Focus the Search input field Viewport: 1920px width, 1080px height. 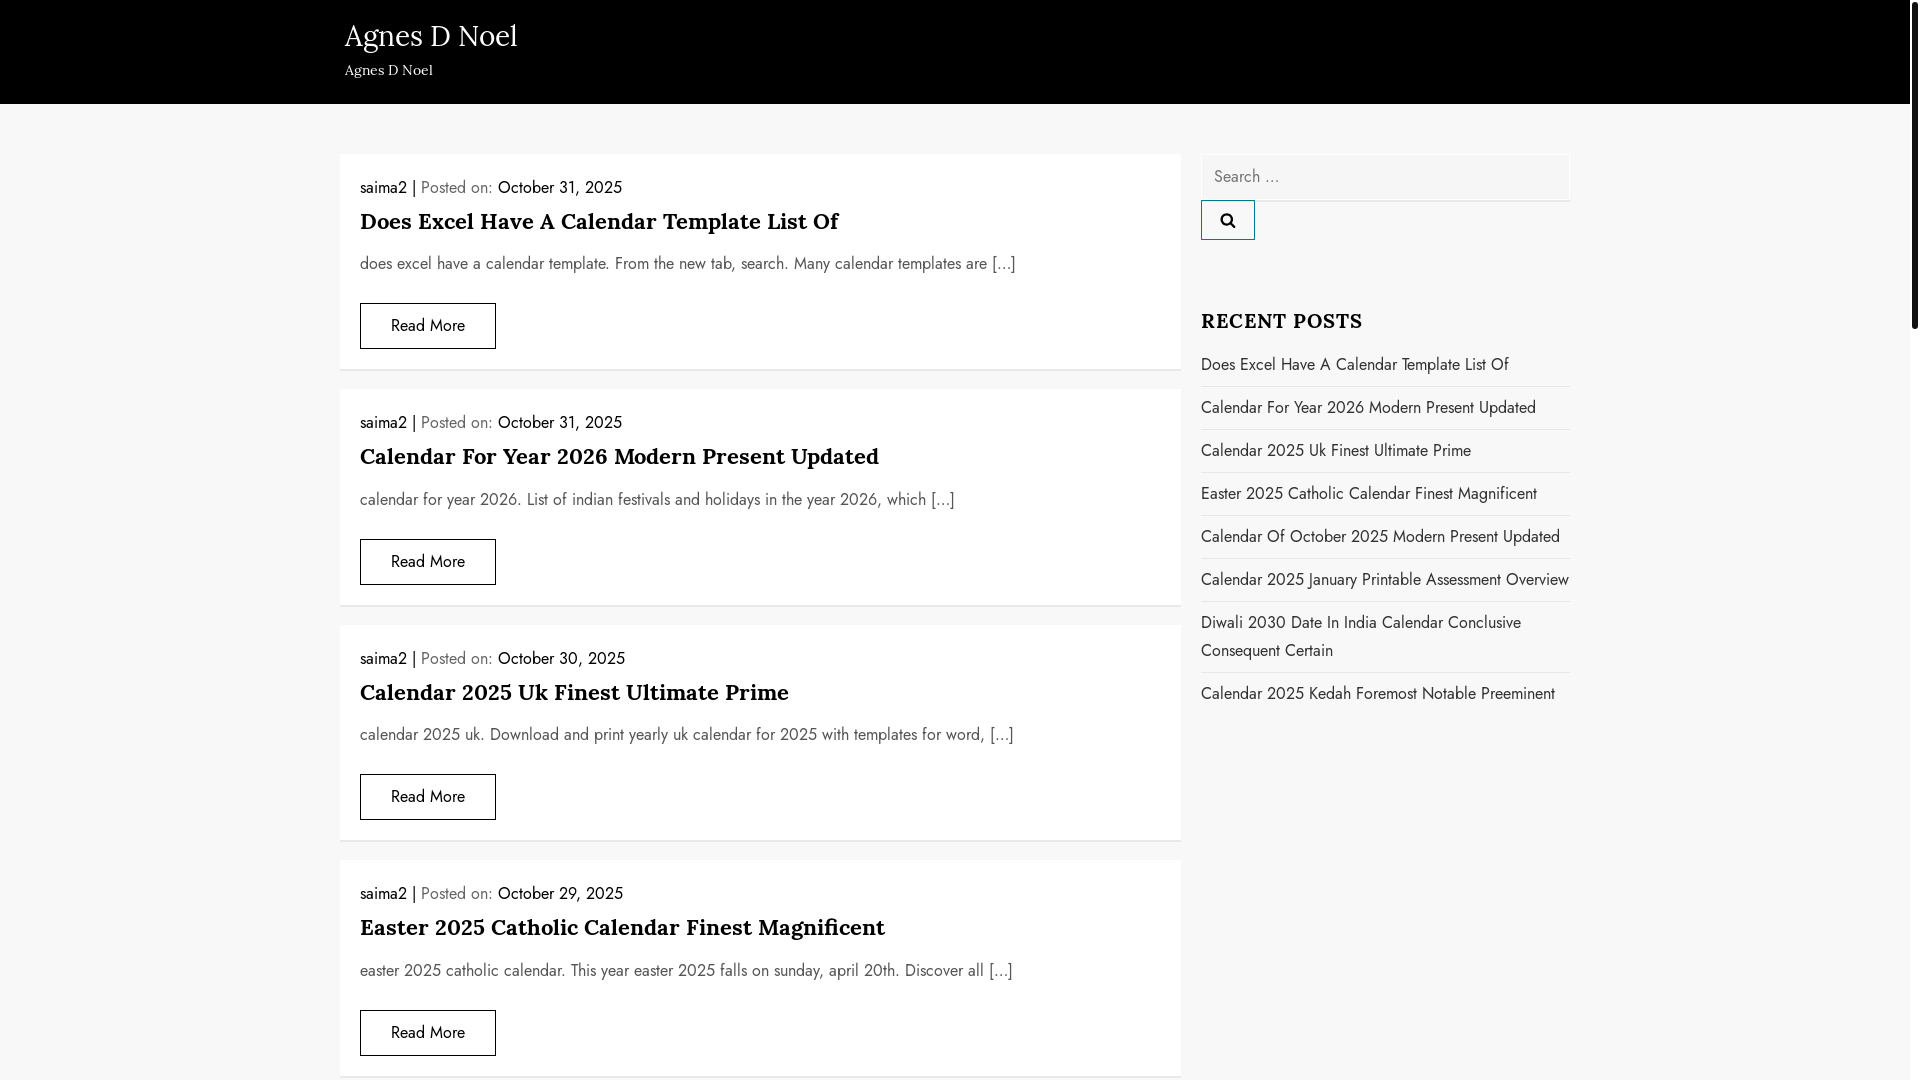[1385, 177]
